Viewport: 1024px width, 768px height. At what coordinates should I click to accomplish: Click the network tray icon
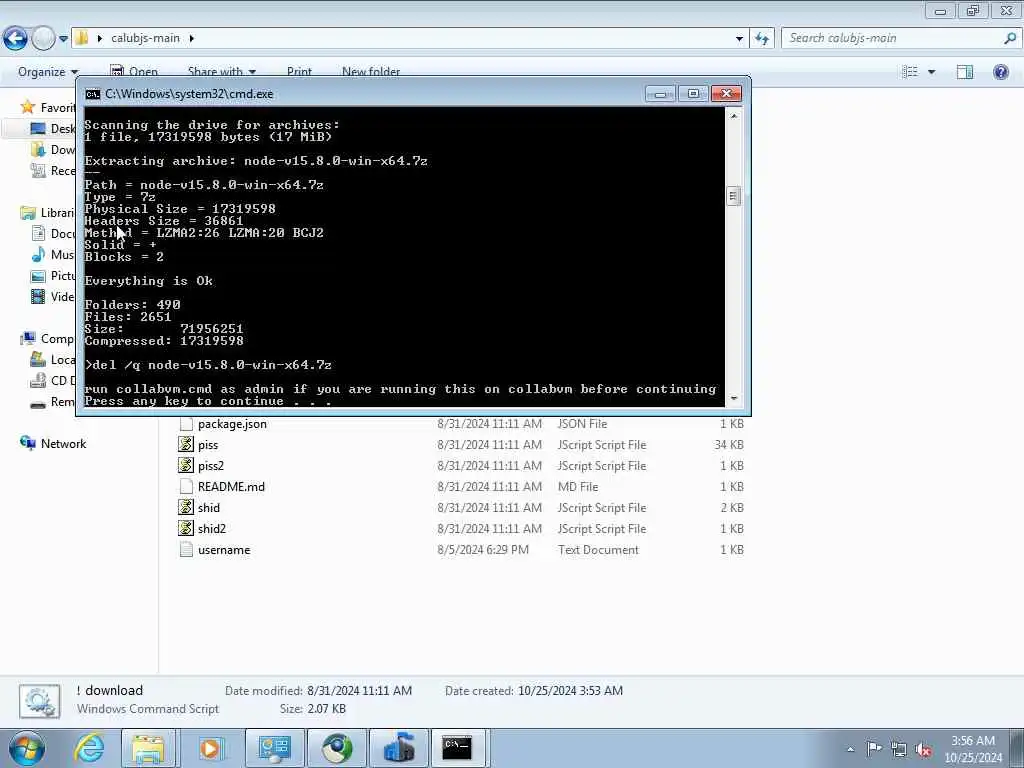pyautogui.click(x=899, y=749)
